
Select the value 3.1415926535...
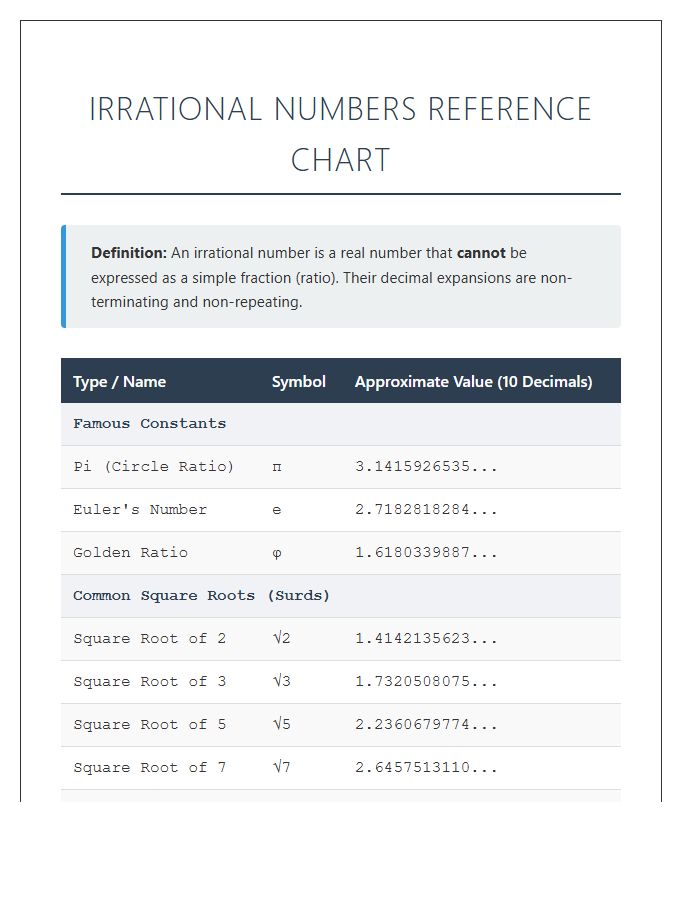coord(426,466)
